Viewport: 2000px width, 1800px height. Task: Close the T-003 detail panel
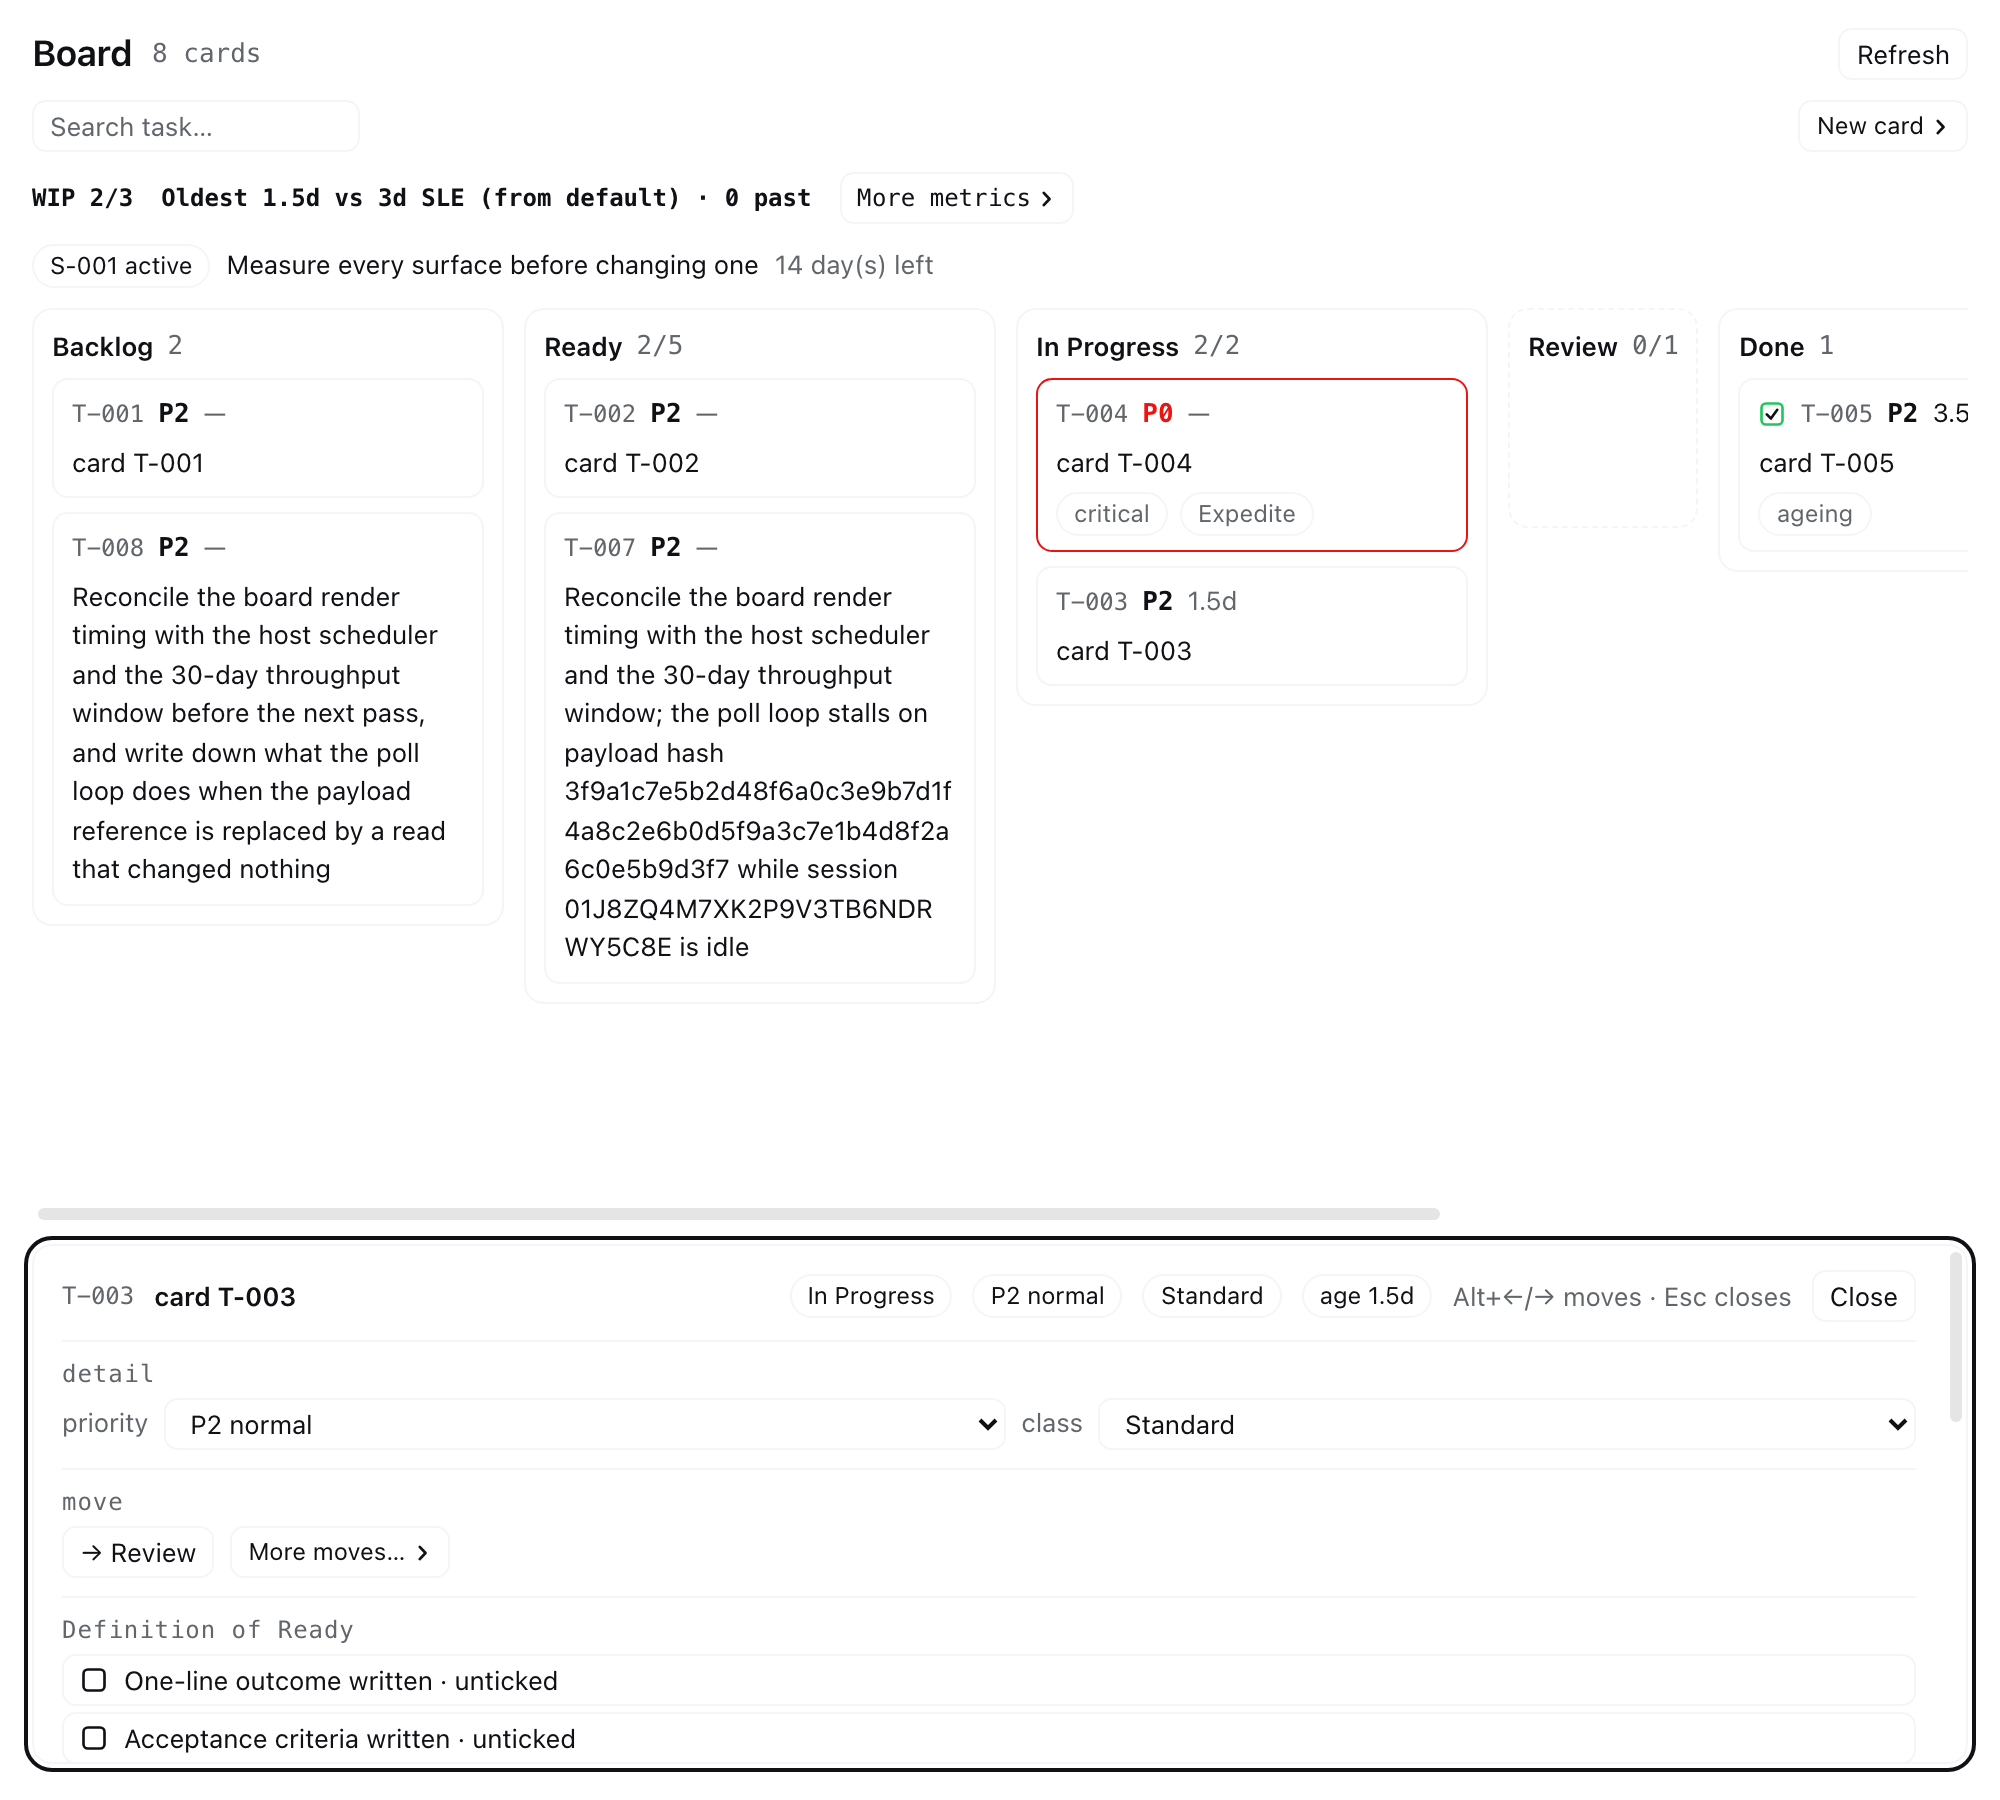coord(1863,1296)
